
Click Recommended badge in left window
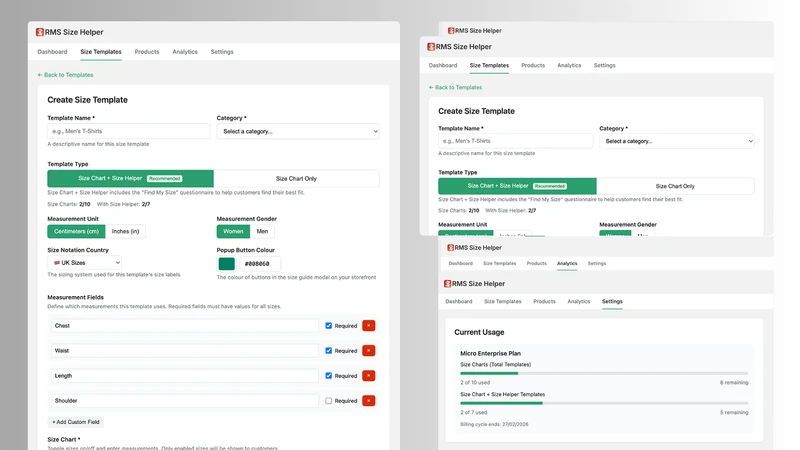pos(164,179)
